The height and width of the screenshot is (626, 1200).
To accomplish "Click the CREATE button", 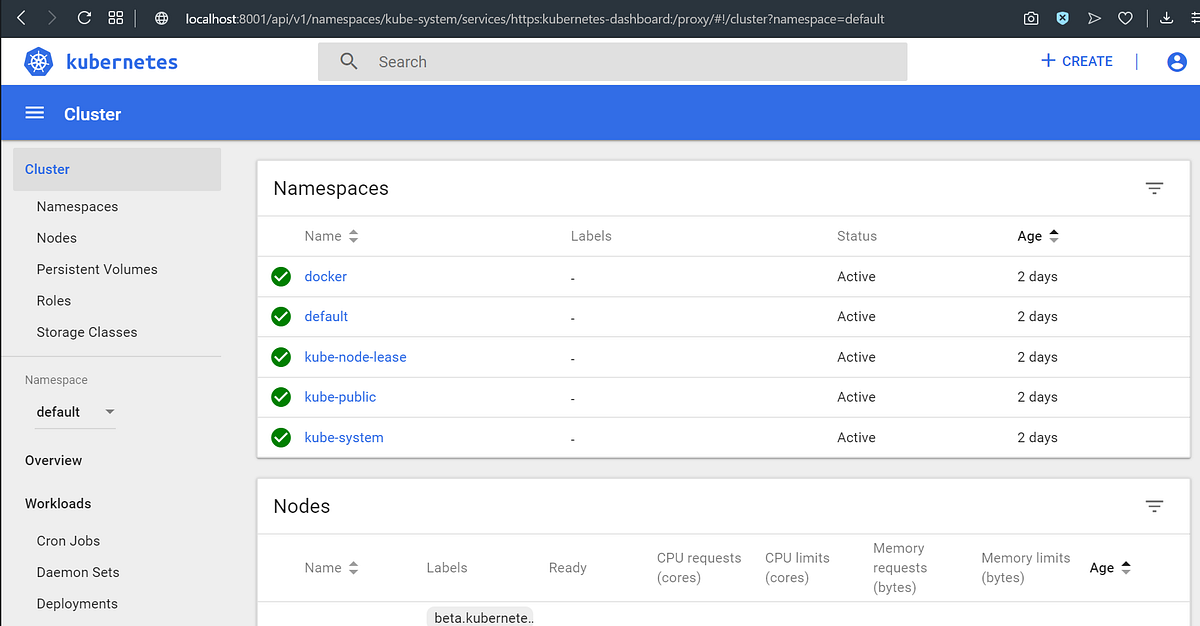I will click(1076, 61).
